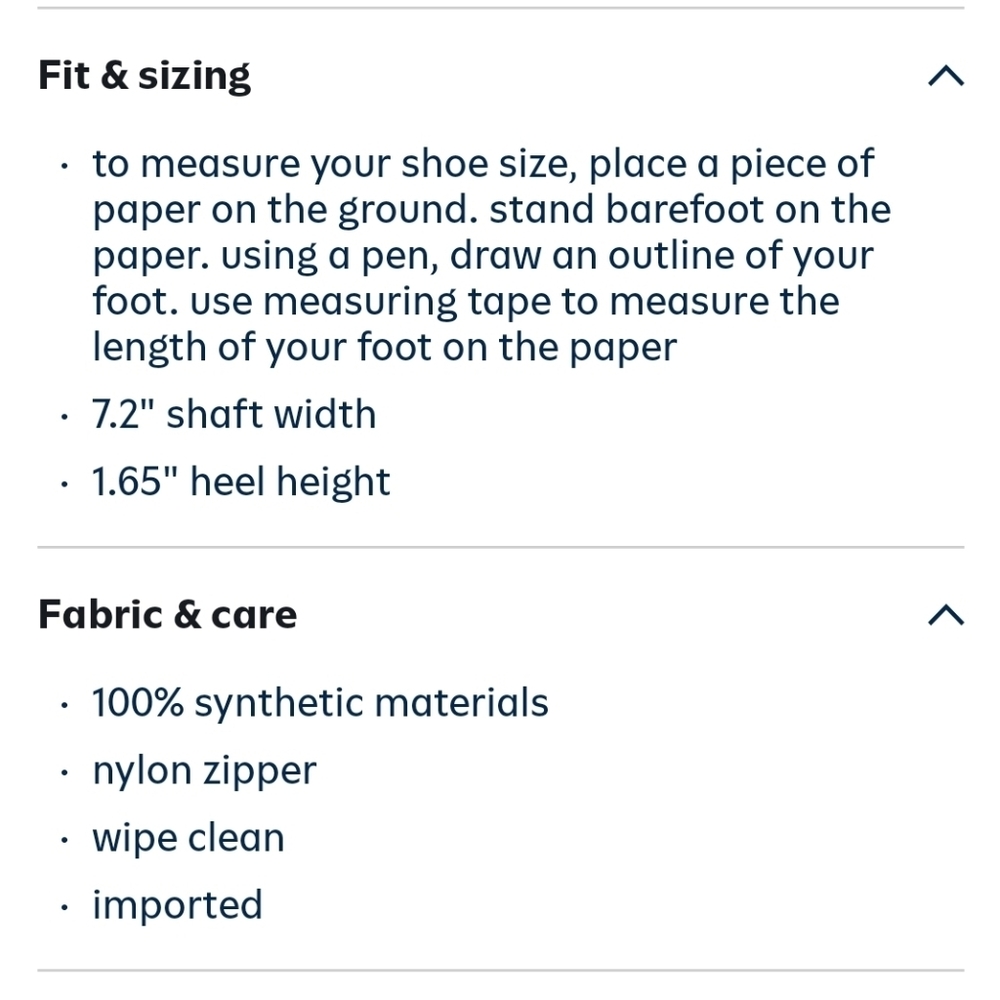
Task: Click the shoe size measuring instructions paragraph
Action: click(480, 255)
